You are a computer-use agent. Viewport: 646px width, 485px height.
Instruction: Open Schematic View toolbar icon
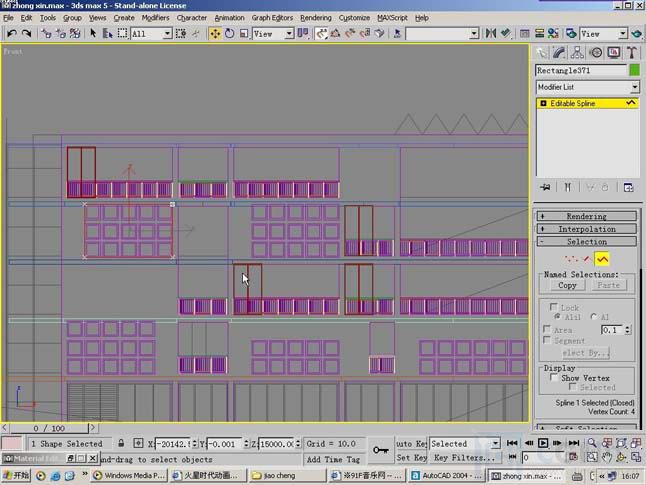pyautogui.click(x=539, y=33)
